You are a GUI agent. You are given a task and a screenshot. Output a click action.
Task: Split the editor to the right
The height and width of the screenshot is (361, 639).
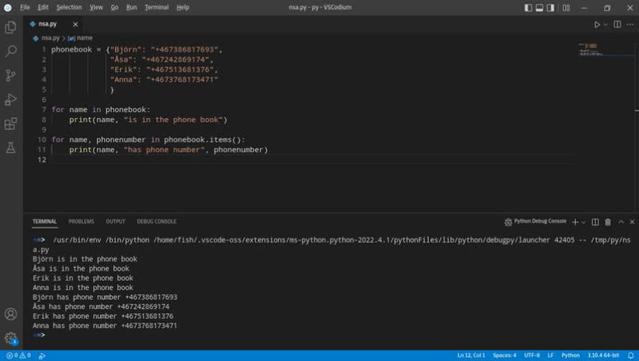point(617,24)
